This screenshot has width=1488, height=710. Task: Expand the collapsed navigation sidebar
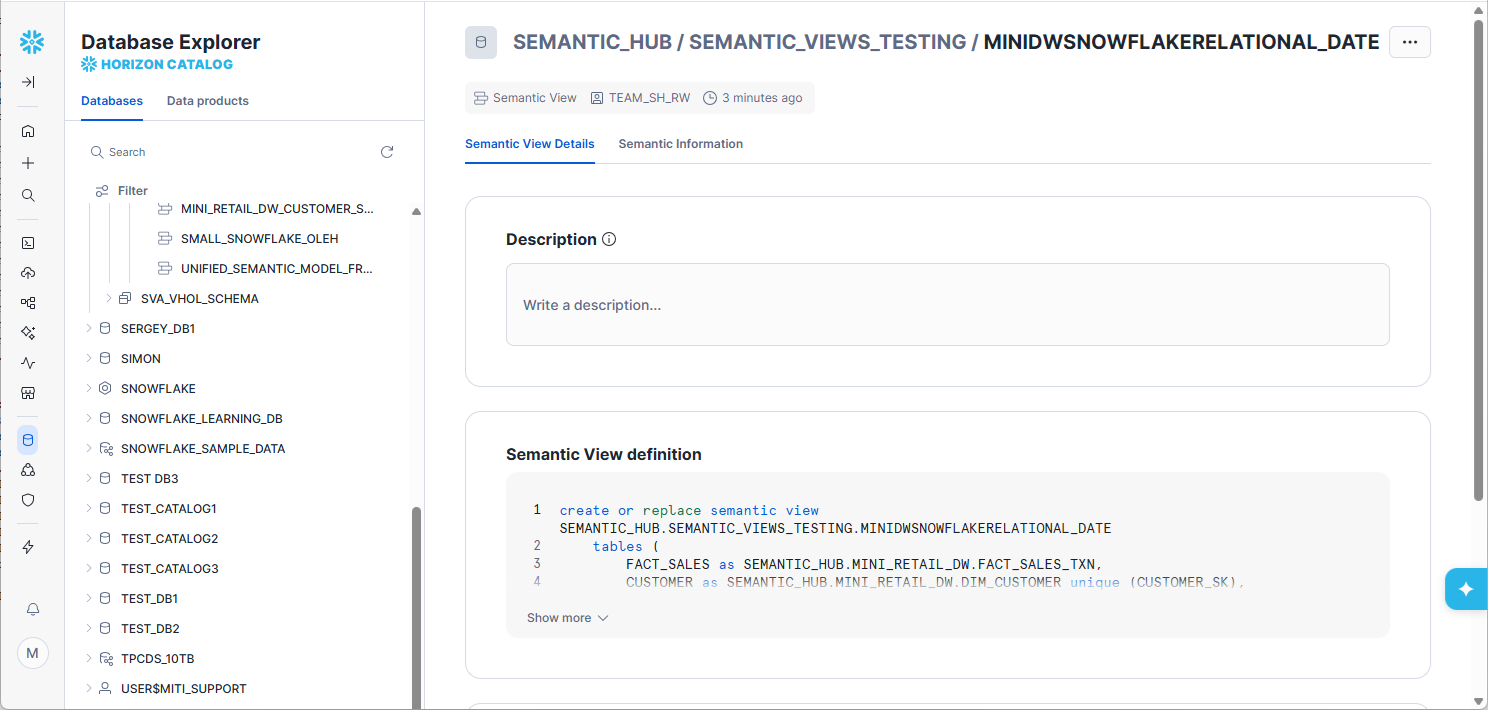coord(28,82)
